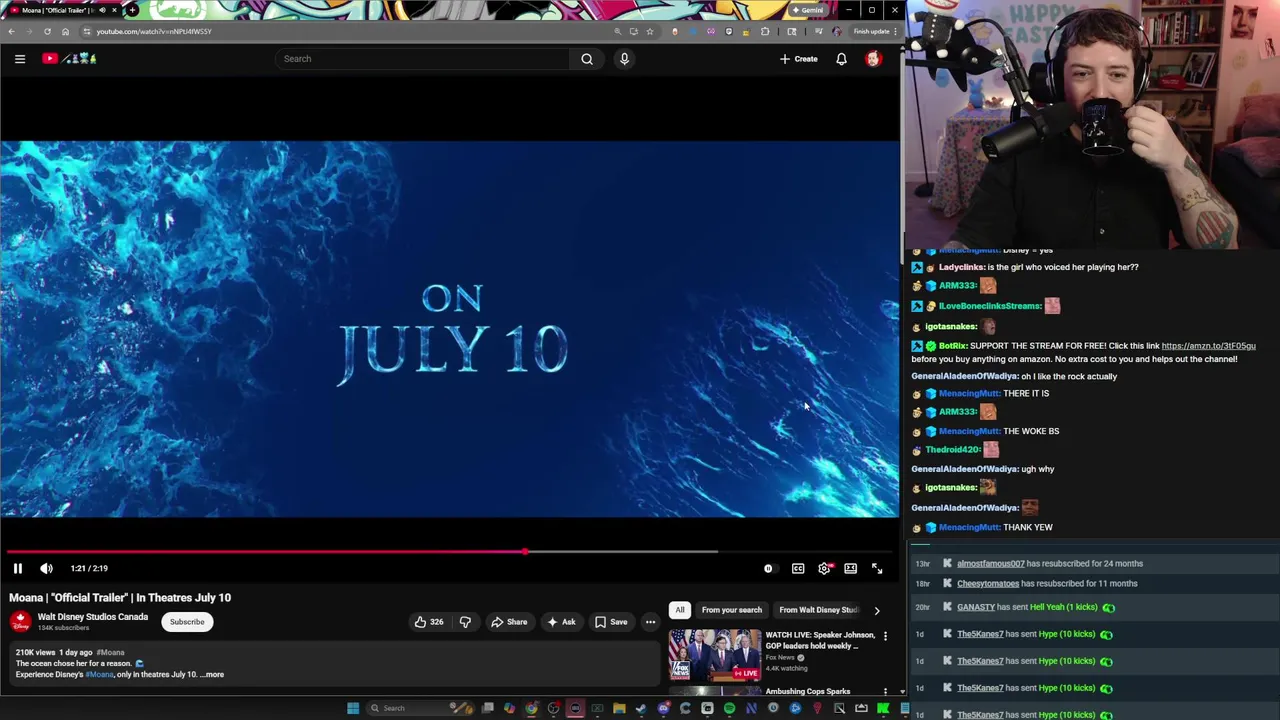Enter fullscreen mode
Viewport: 1280px width, 720px height.
coord(877,568)
